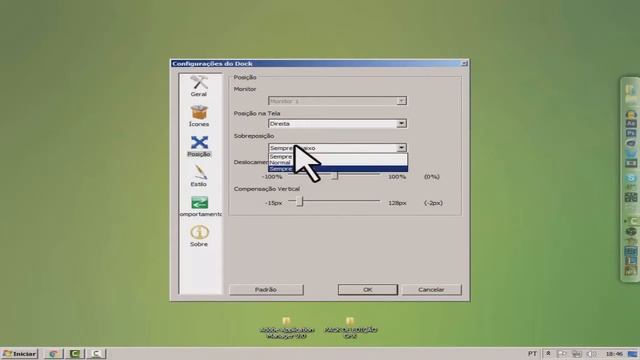
Task: Open the Skype dock icon
Action: pyautogui.click(x=631, y=178)
